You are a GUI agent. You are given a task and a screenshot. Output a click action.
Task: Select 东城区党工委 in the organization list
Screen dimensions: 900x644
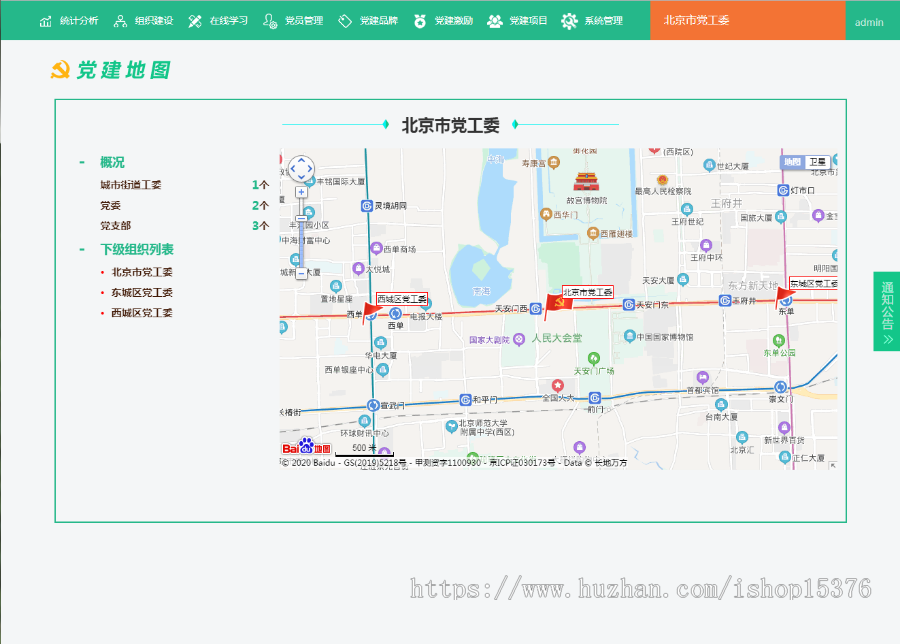click(142, 293)
